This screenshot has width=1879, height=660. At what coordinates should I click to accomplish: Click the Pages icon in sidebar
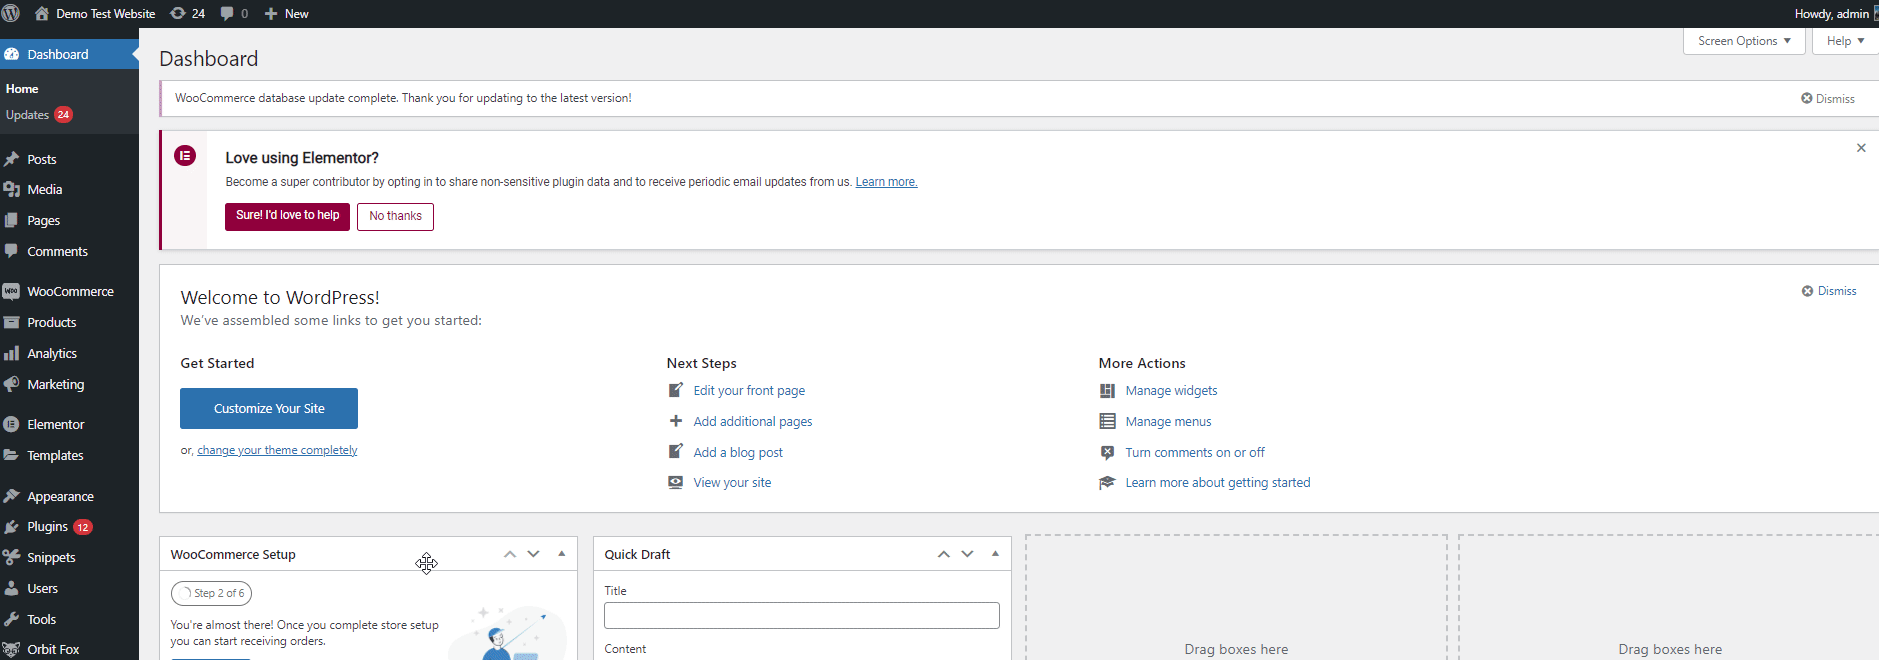pos(12,220)
